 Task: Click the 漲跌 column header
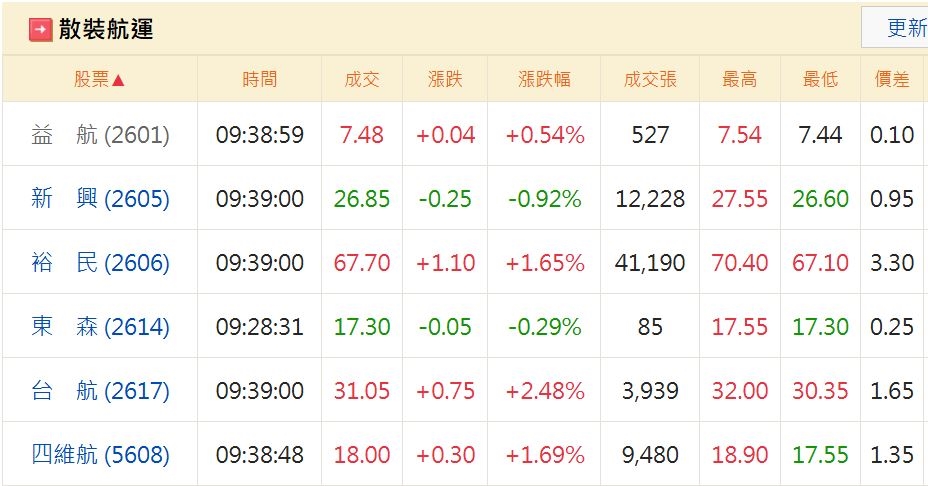point(445,80)
